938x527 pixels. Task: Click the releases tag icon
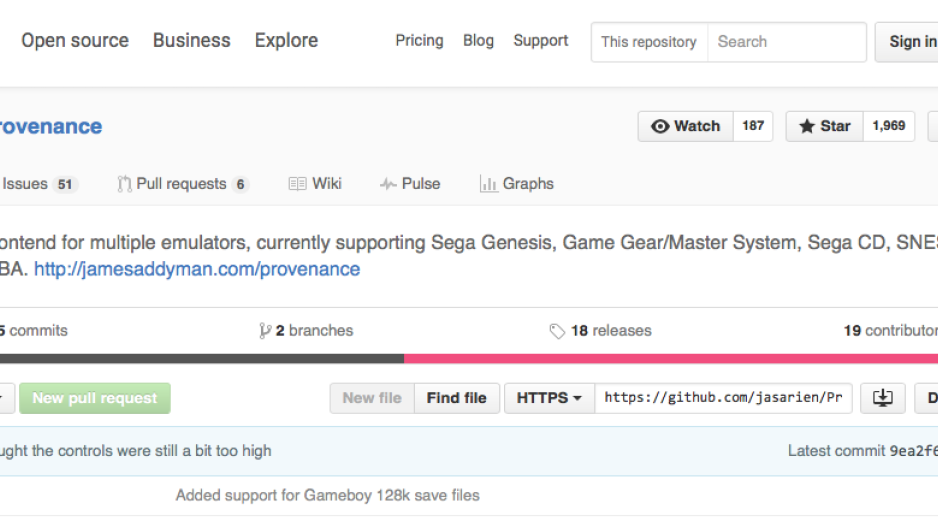coord(557,331)
